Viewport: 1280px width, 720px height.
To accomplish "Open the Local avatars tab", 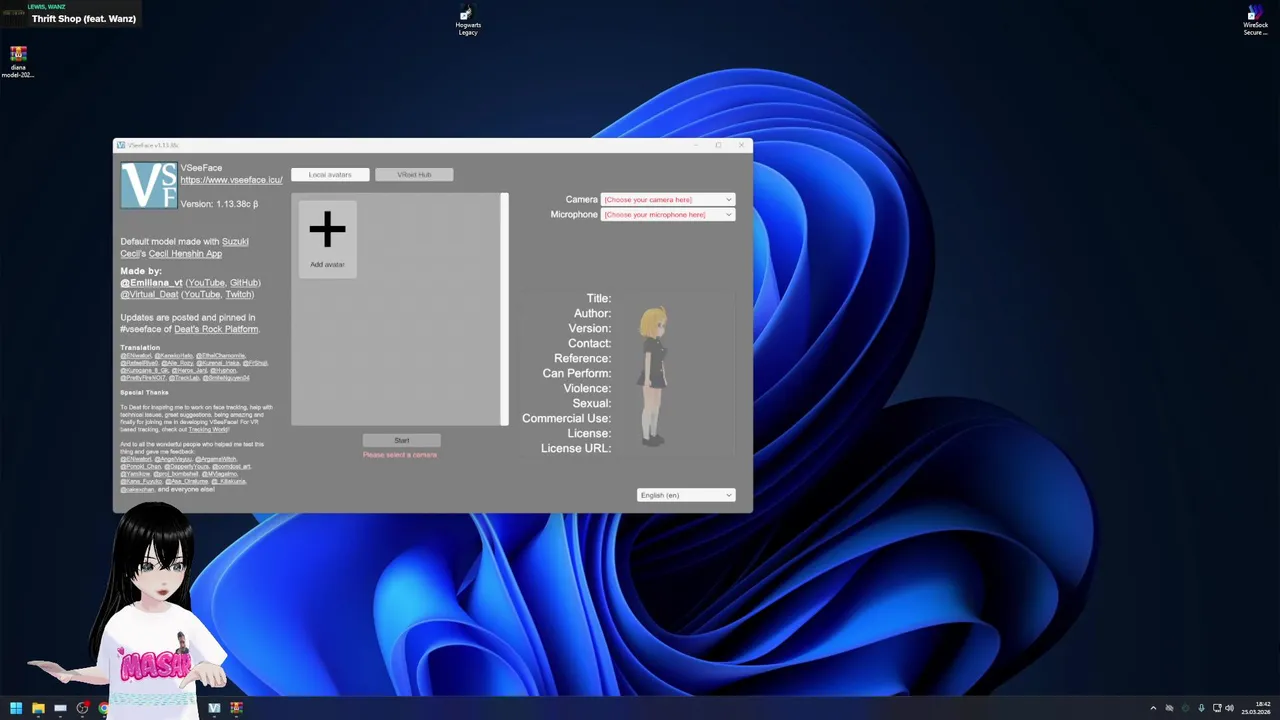I will [x=330, y=175].
